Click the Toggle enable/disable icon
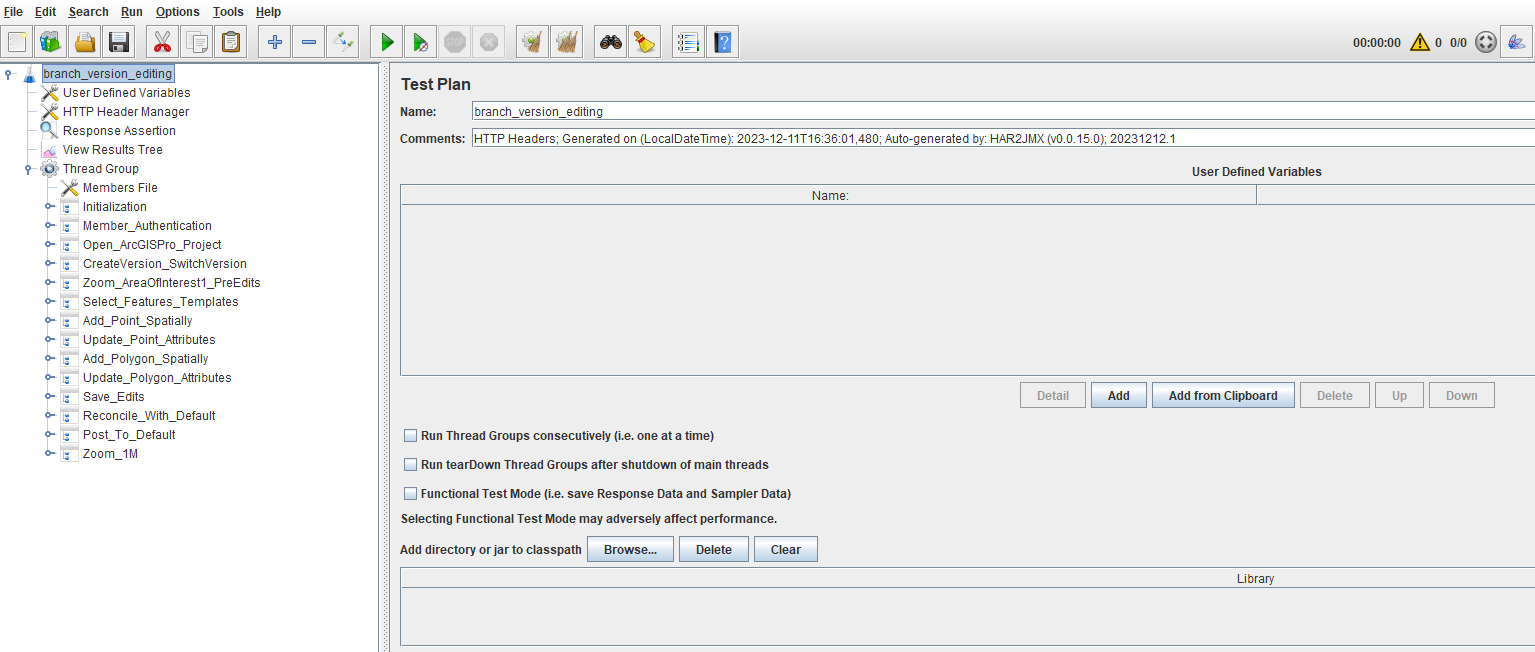Image resolution: width=1535 pixels, height=652 pixels. click(343, 42)
